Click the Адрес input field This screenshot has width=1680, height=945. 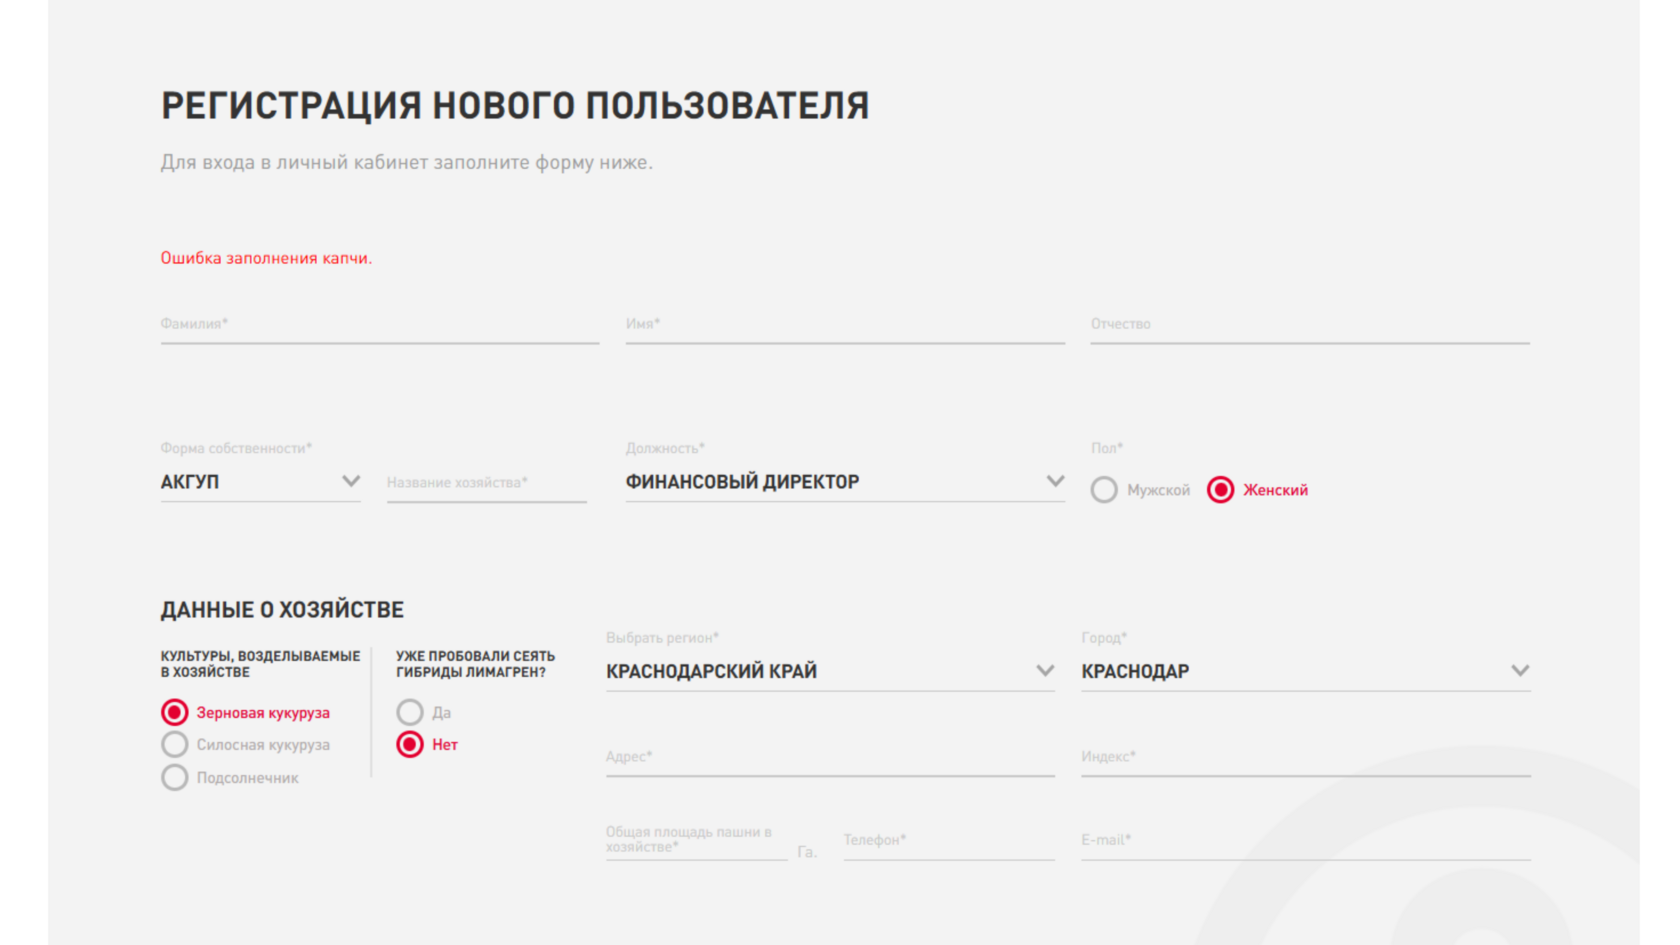tap(830, 757)
